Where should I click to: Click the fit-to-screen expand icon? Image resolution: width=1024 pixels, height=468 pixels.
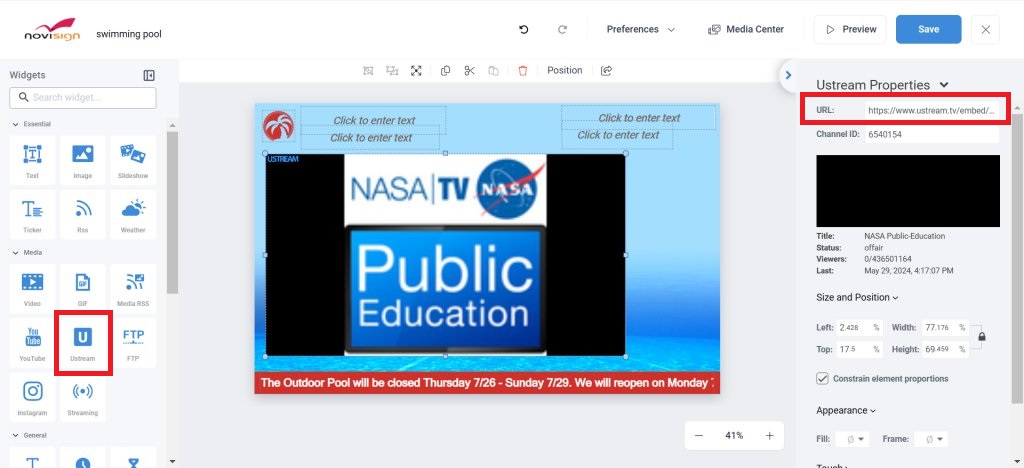pos(416,70)
